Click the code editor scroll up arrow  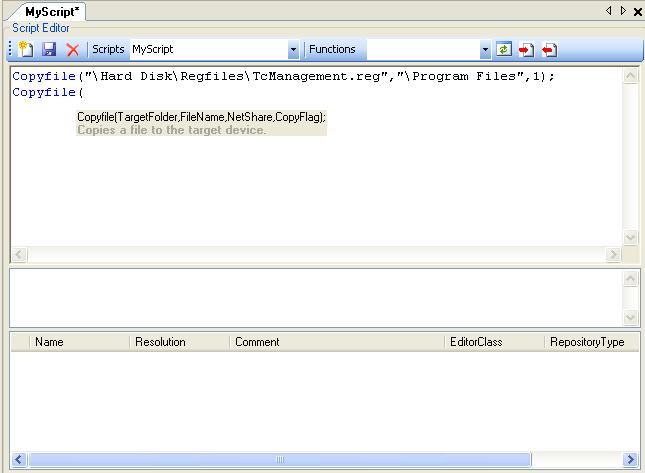[631, 75]
